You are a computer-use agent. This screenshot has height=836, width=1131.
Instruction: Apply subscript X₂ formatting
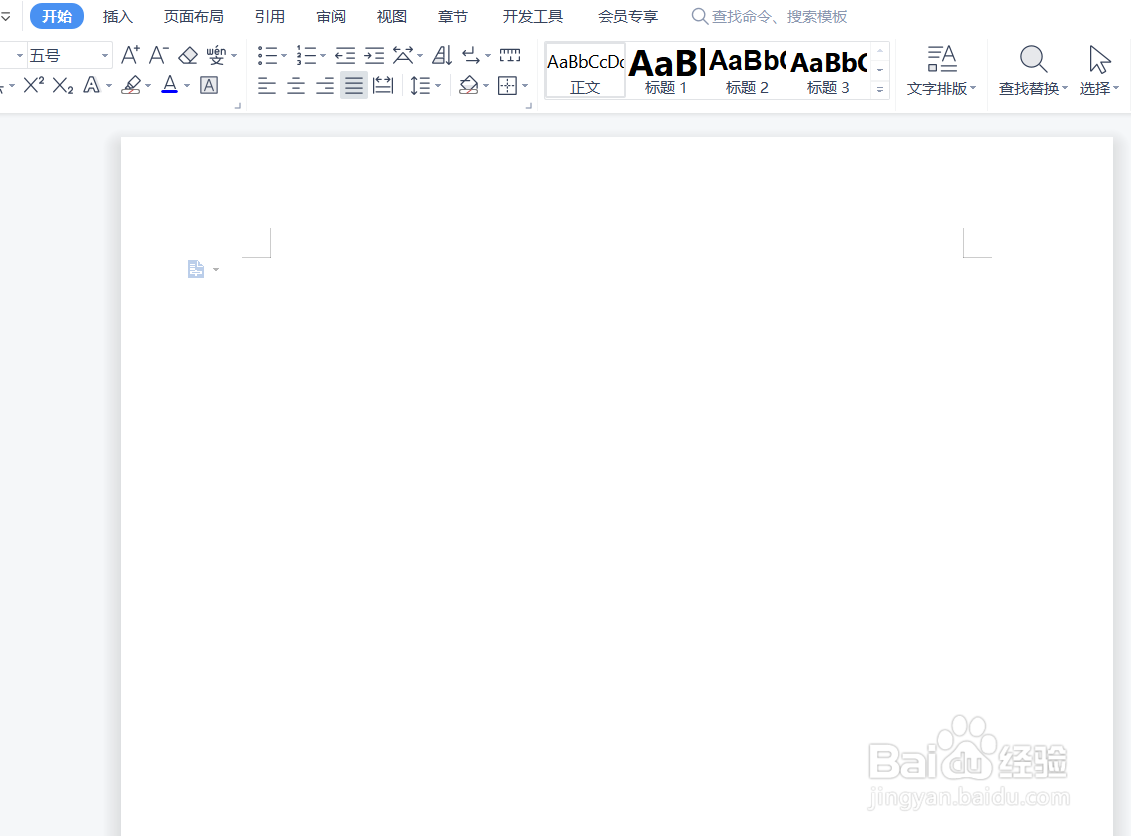63,86
